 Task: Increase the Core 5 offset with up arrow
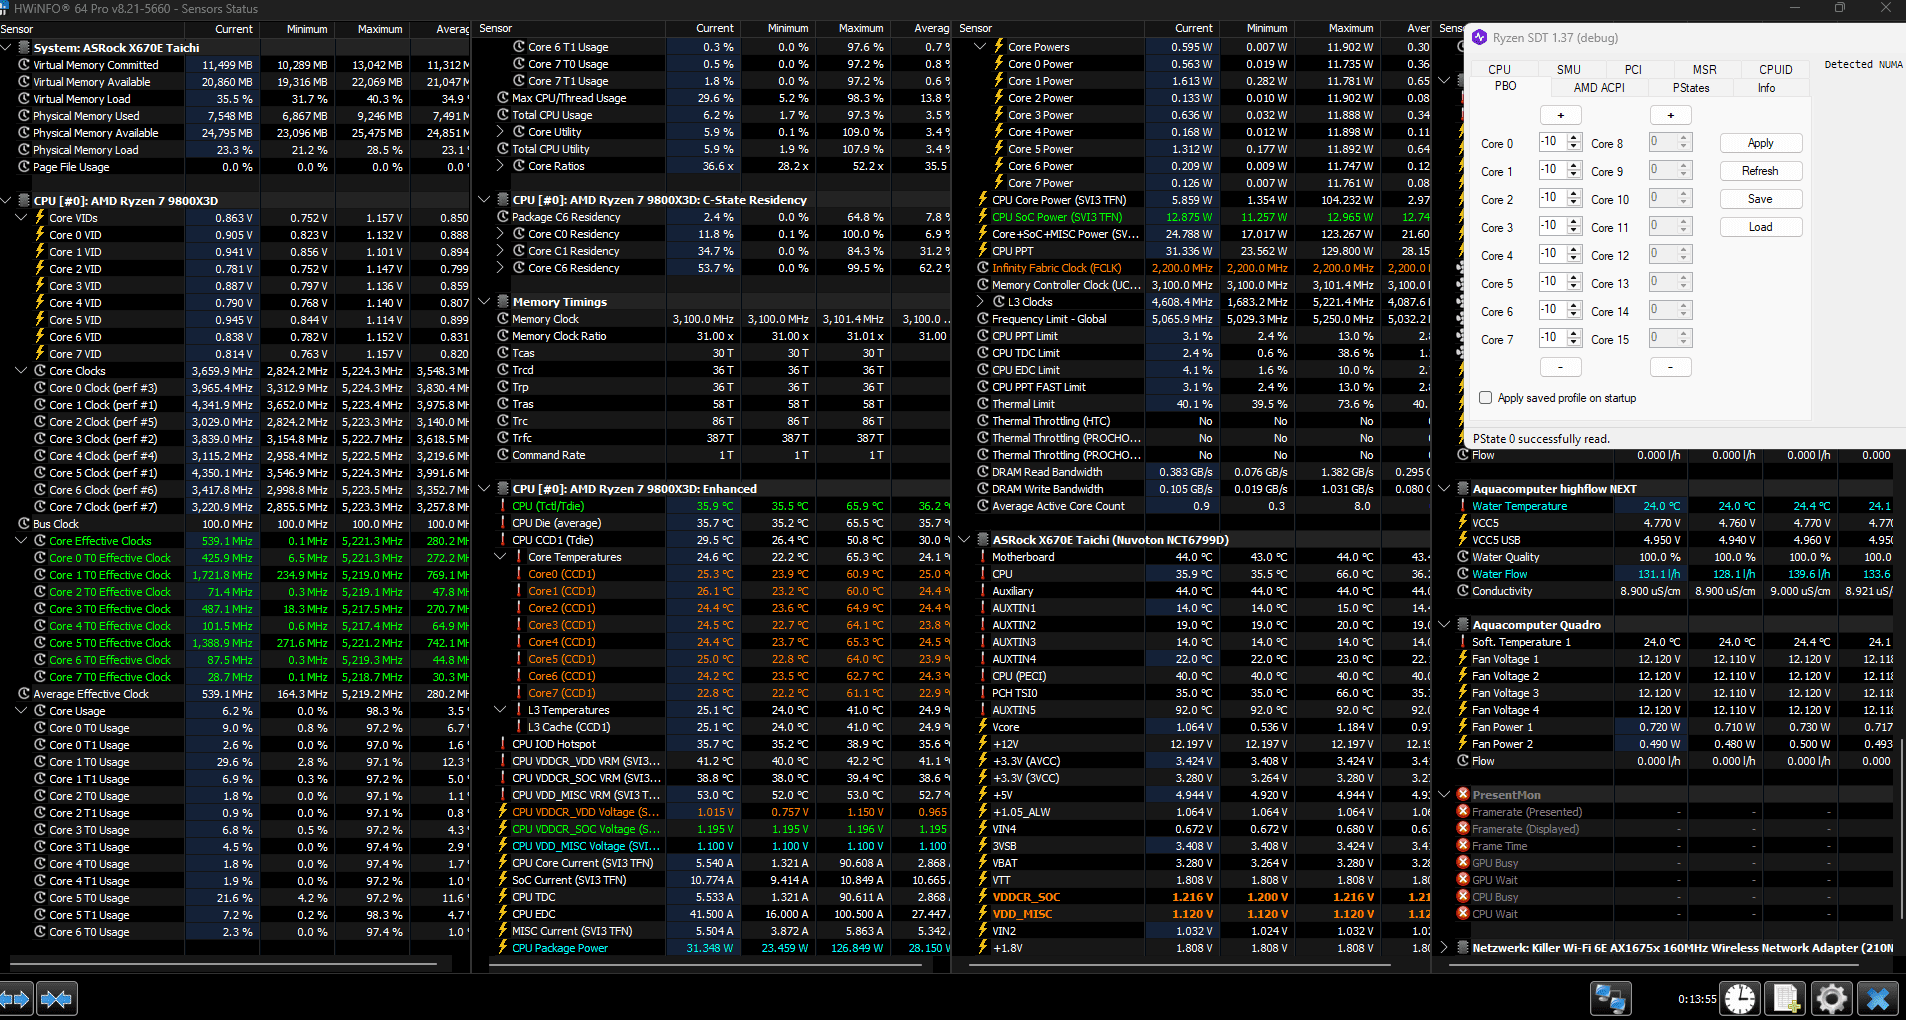(x=1574, y=277)
